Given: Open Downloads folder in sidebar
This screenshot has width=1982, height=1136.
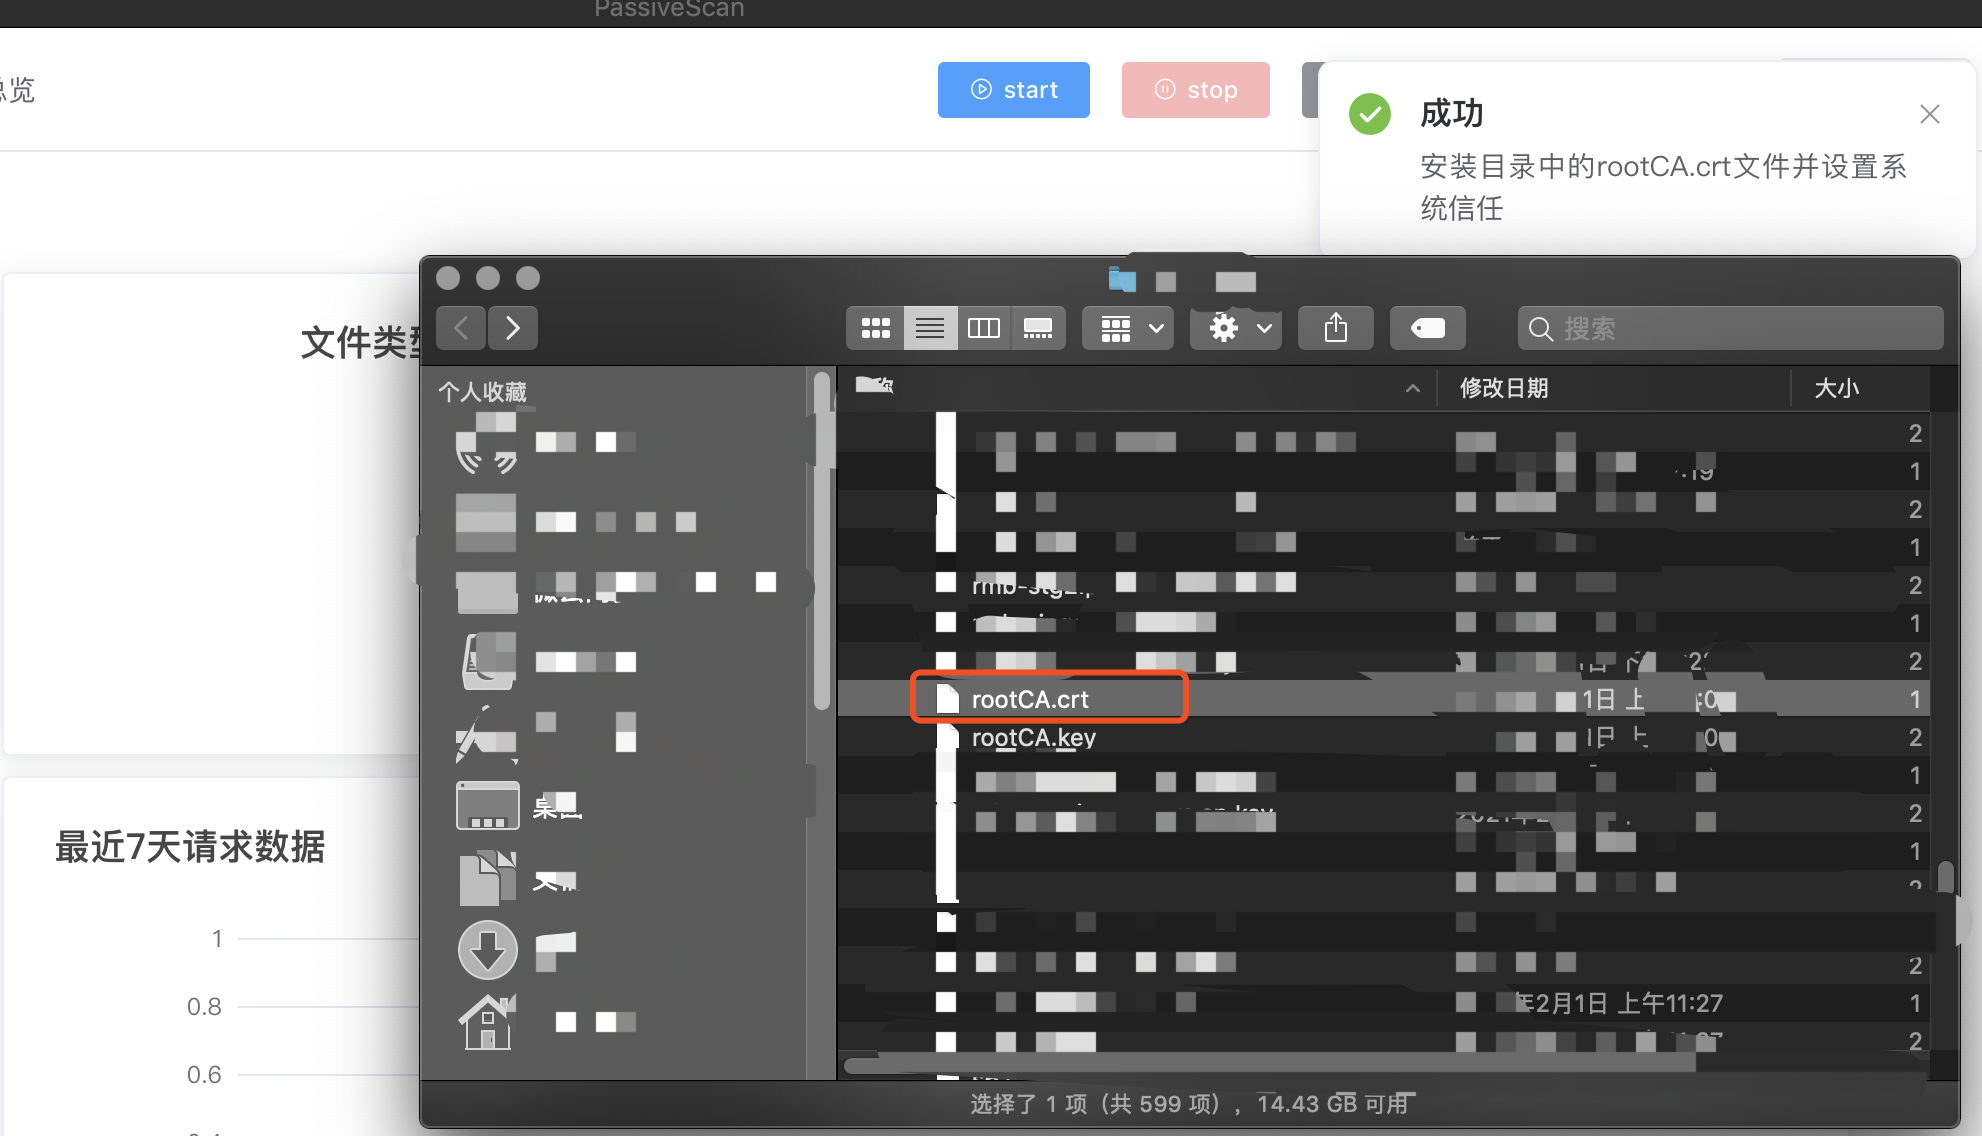Looking at the screenshot, I should [488, 949].
